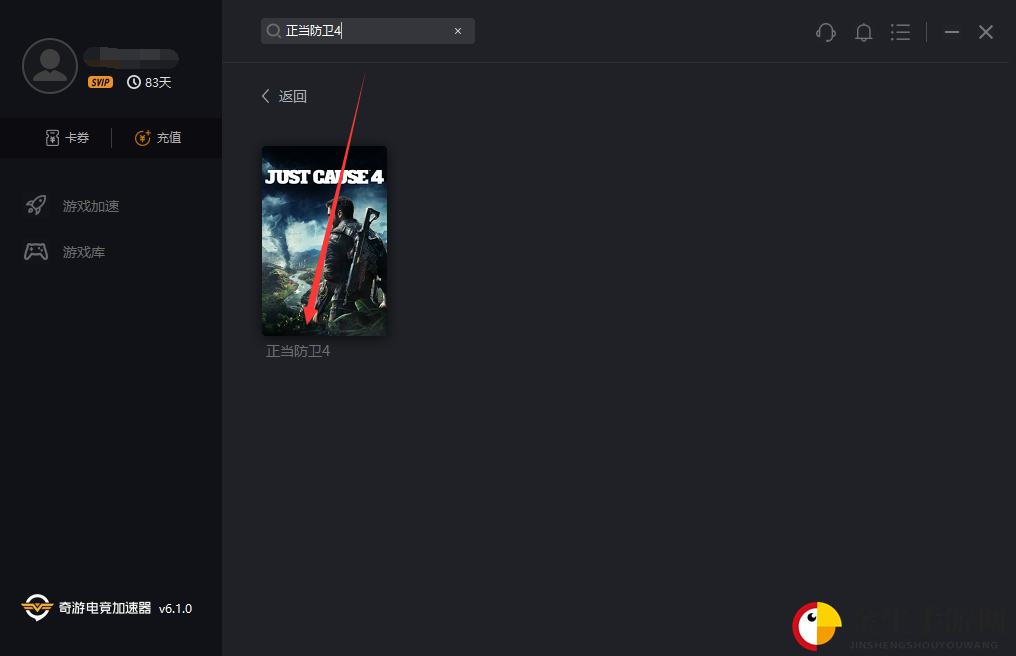Click the search magnifier icon
The width and height of the screenshot is (1016, 656).
273,31
